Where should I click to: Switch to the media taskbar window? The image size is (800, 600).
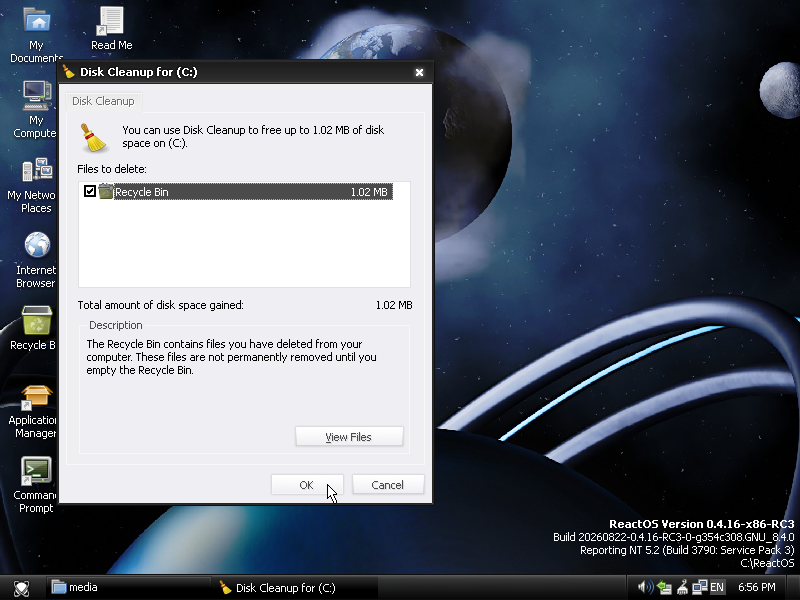point(129,588)
